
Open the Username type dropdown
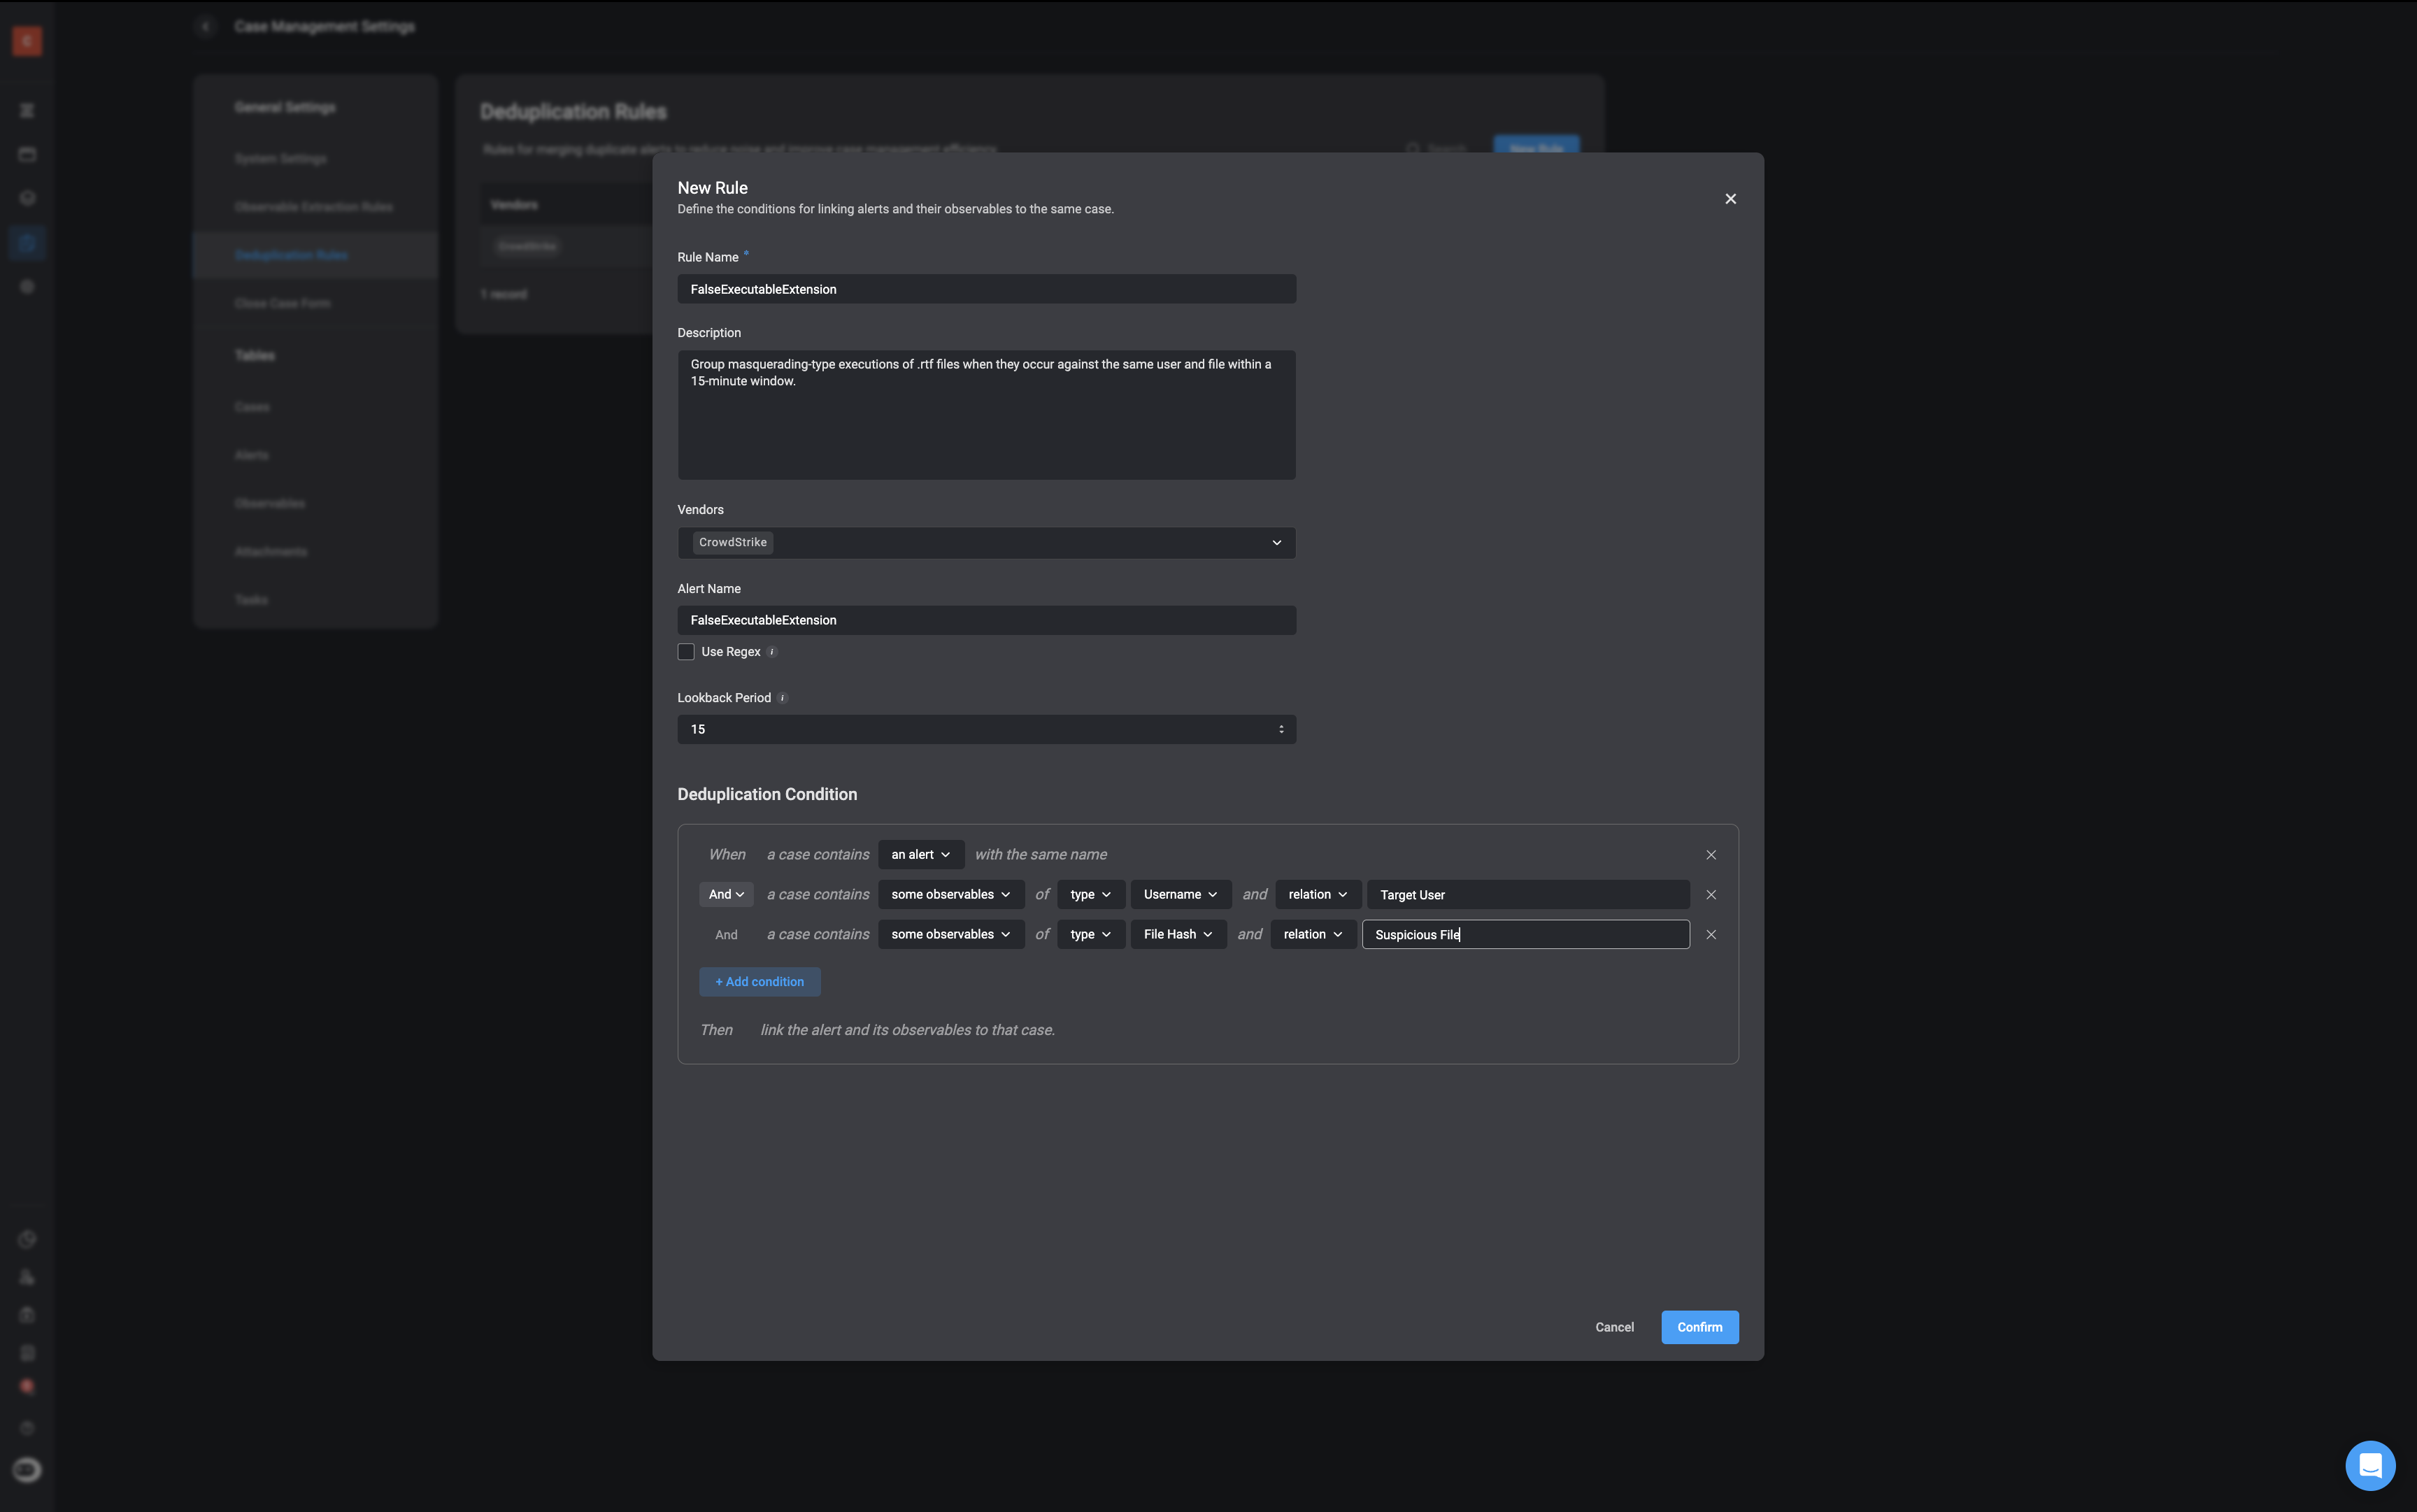tap(1180, 895)
